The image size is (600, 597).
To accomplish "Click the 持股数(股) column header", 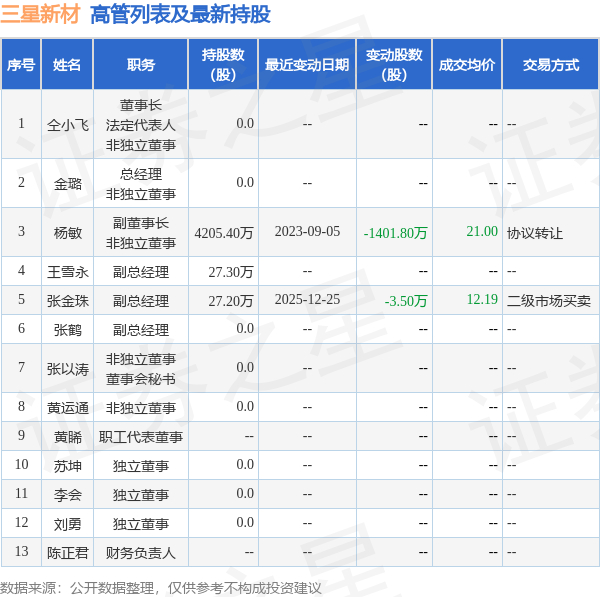I will 223,64.
